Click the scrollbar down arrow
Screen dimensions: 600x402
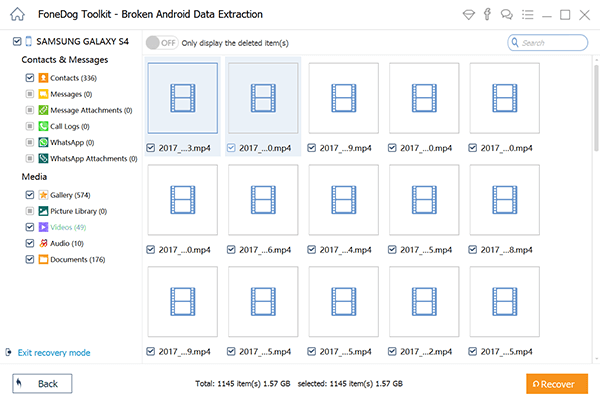596,359
